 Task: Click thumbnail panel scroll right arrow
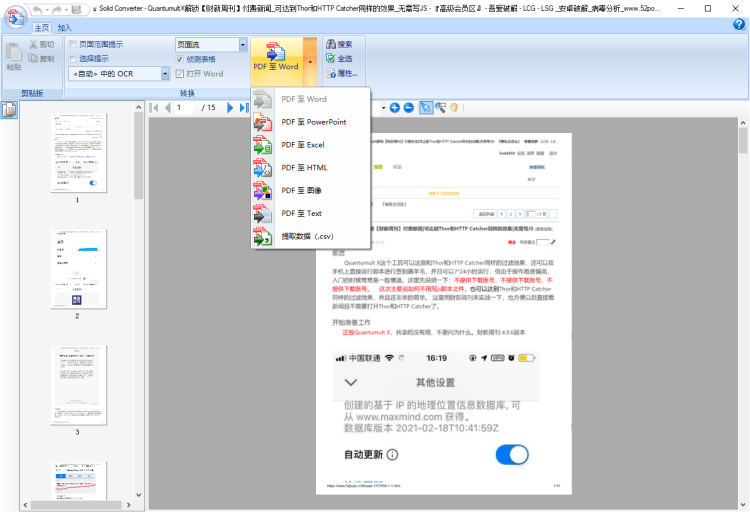click(128, 505)
